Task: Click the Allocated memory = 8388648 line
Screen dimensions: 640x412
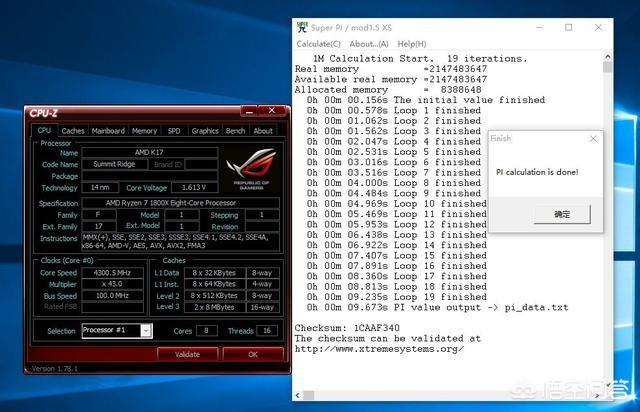Action: pyautogui.click(x=388, y=89)
